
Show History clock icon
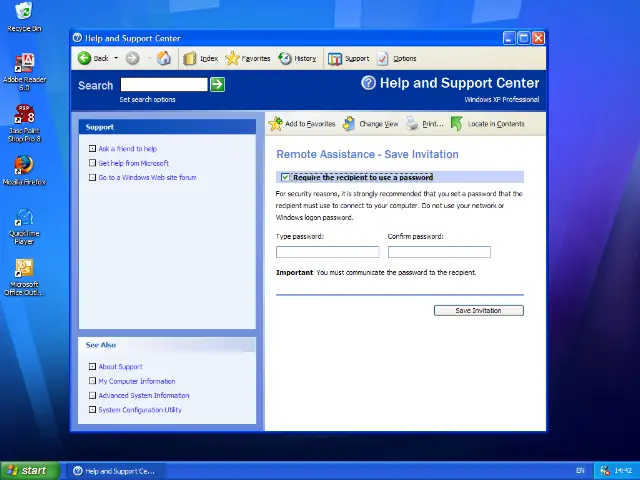point(285,58)
